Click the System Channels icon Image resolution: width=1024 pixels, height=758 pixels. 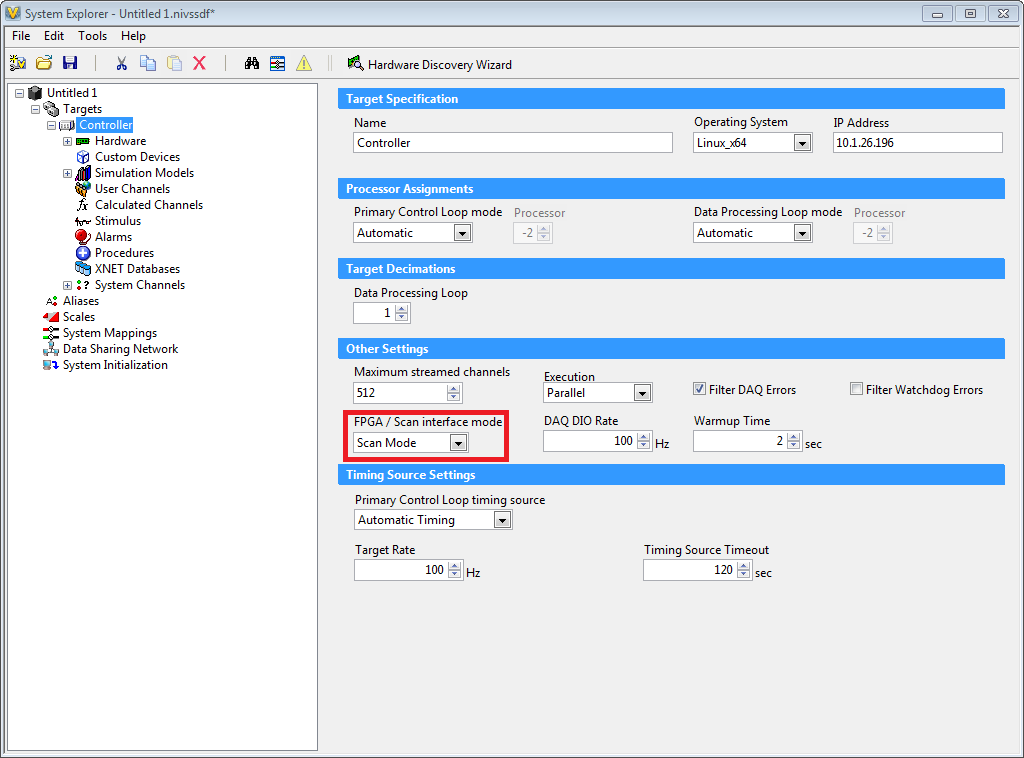(x=83, y=285)
